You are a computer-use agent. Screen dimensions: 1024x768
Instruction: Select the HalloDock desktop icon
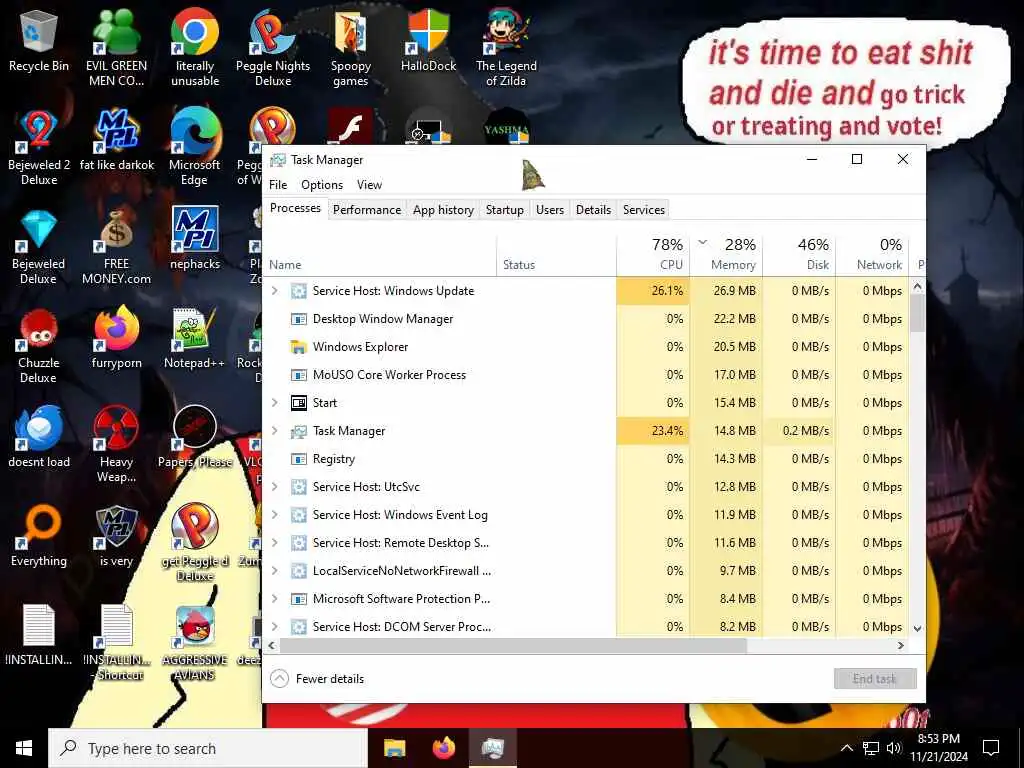428,40
